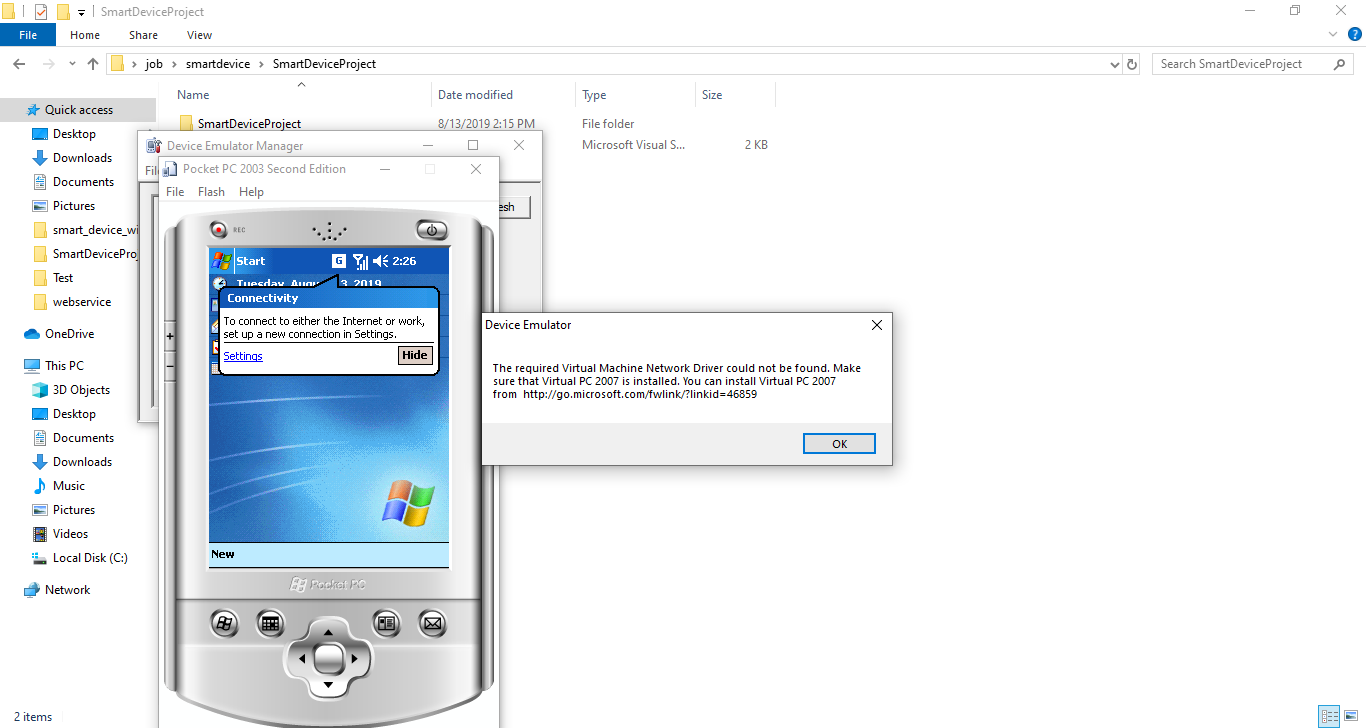Image resolution: width=1366 pixels, height=728 pixels.
Task: Open File menu of Pocket PC emulator
Action: coord(175,192)
